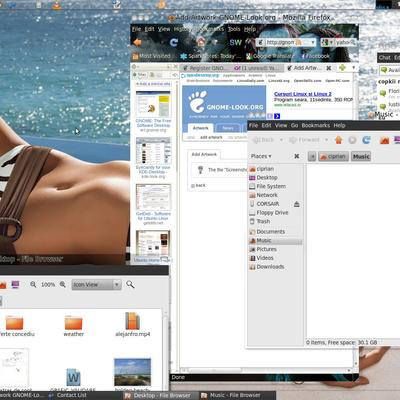The height and width of the screenshot is (400, 400).
Task: Click Stop loading icon in Music browser
Action: point(352,140)
